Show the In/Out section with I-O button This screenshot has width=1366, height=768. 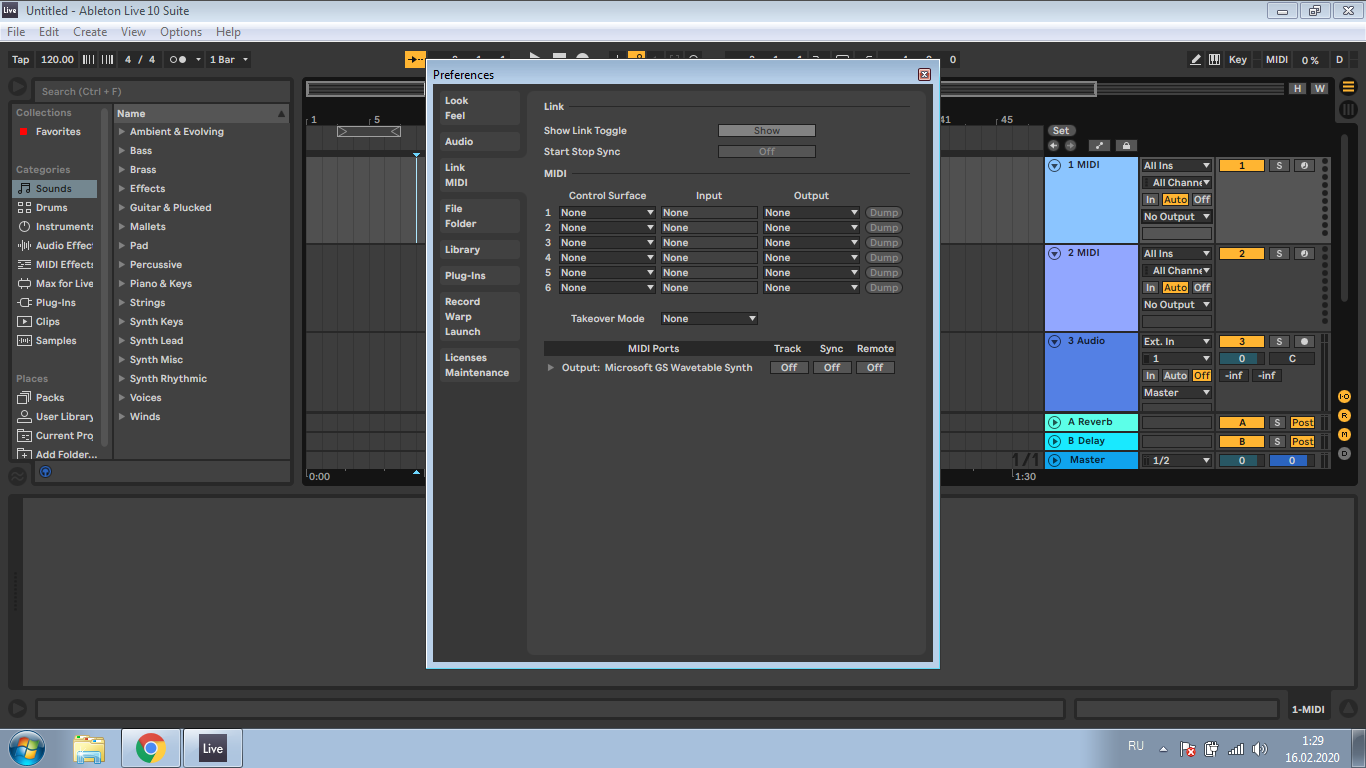tap(1344, 397)
